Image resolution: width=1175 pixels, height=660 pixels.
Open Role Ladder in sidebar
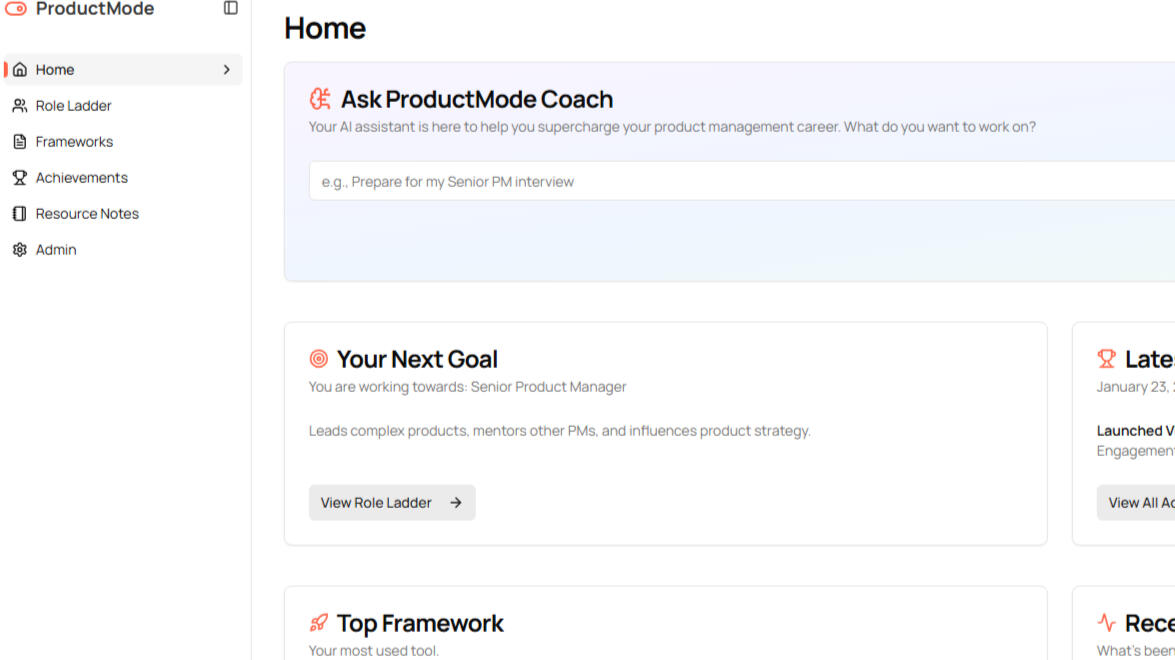(x=73, y=106)
